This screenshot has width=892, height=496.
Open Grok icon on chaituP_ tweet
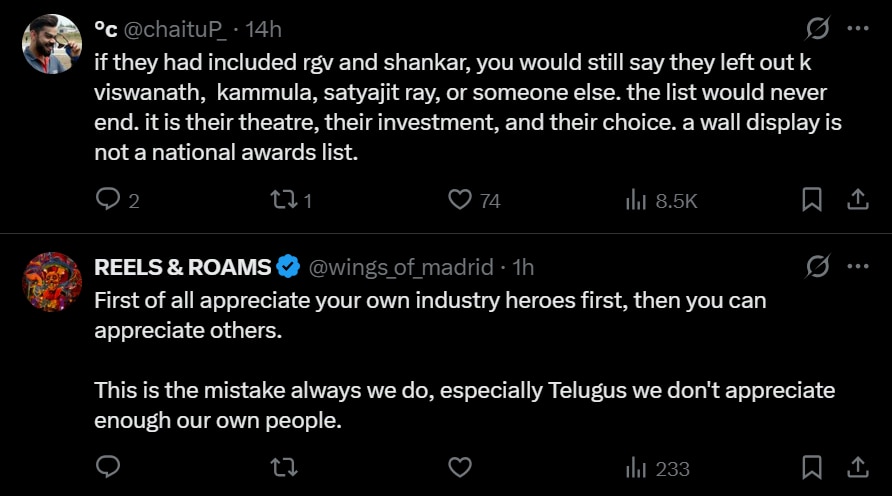click(817, 29)
